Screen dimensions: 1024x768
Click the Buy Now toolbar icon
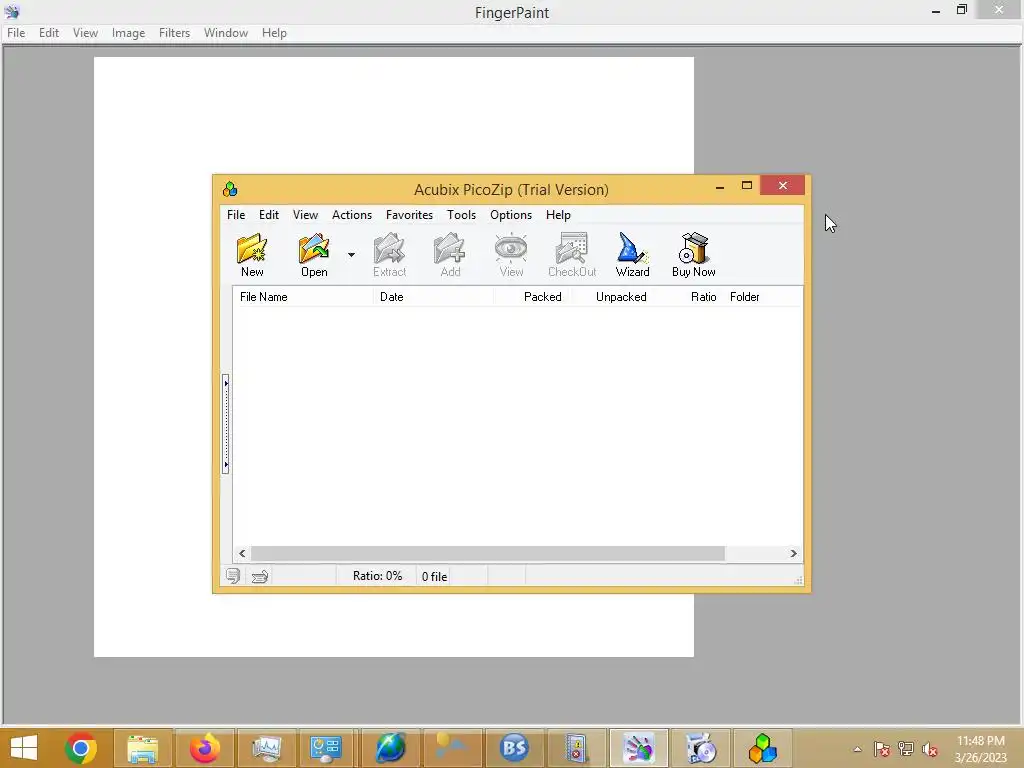[x=694, y=255]
